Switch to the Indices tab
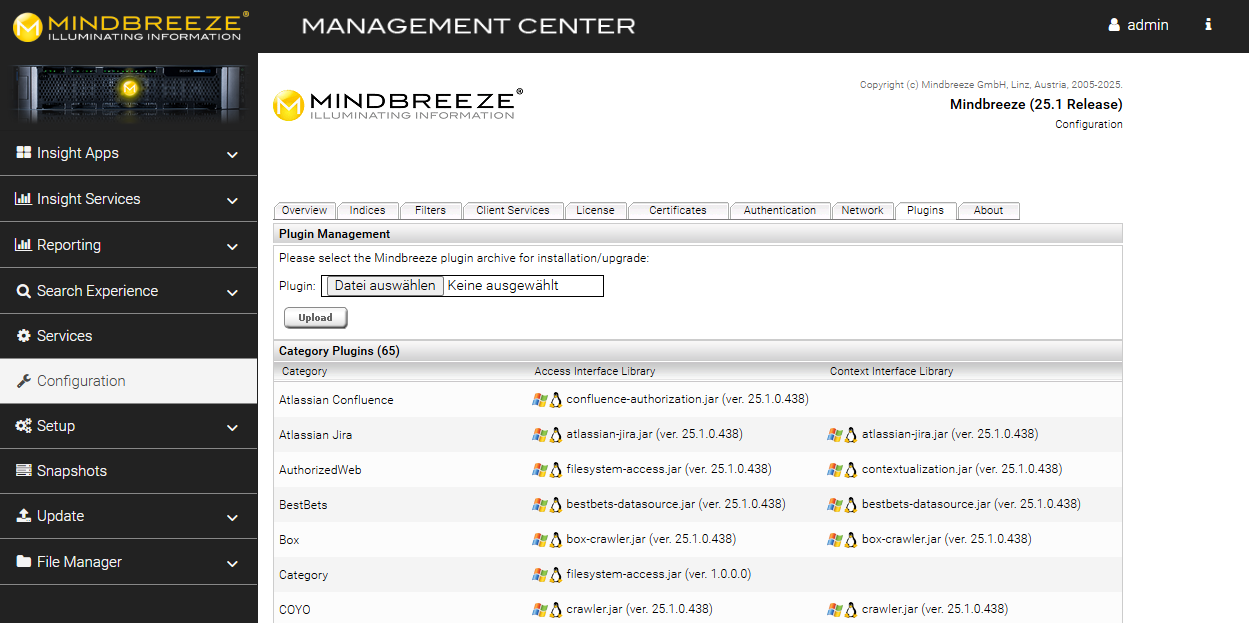The height and width of the screenshot is (623, 1249). 367,211
